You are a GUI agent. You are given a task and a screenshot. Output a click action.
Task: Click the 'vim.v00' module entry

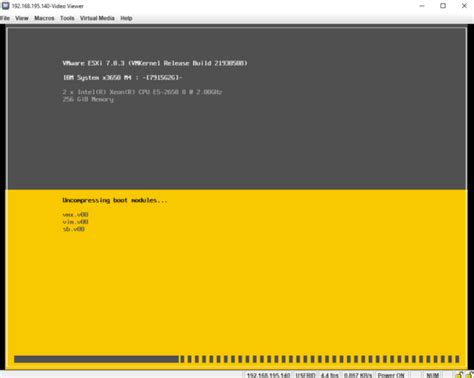pyautogui.click(x=75, y=222)
